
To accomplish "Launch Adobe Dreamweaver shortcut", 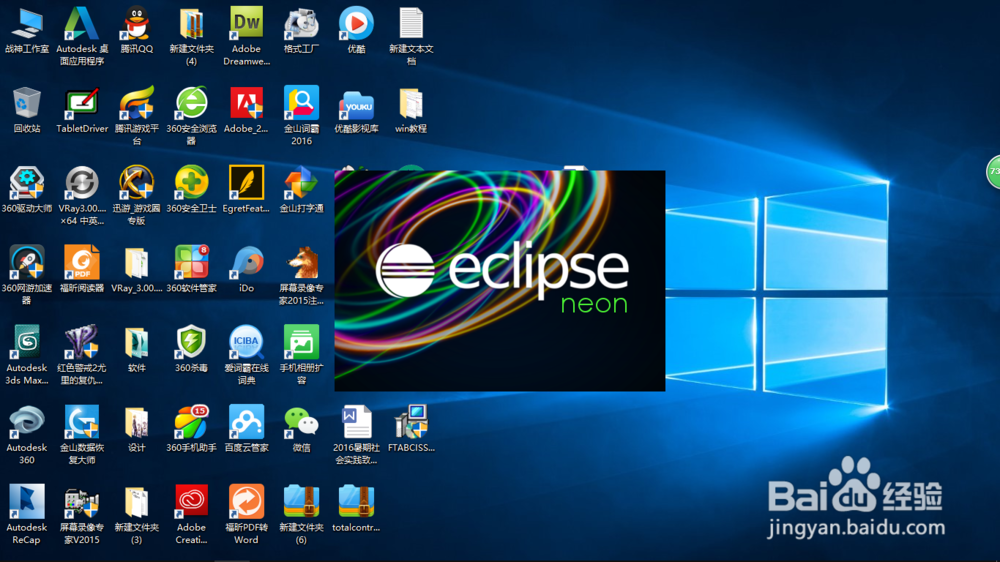I will coord(246,24).
